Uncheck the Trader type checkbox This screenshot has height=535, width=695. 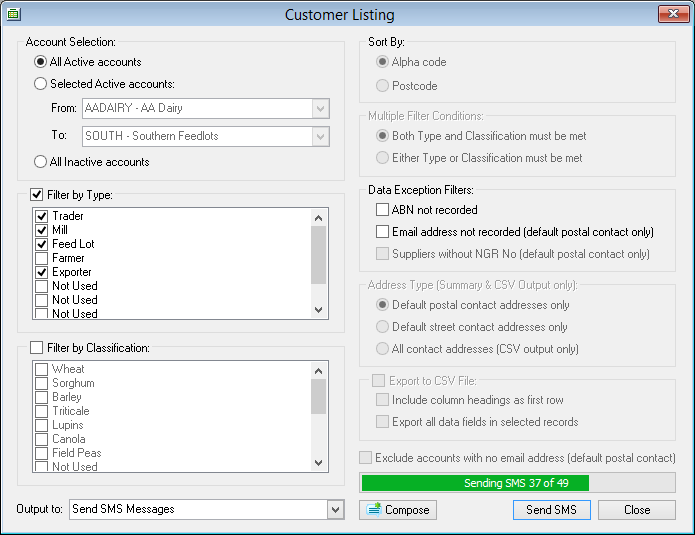tap(41, 216)
